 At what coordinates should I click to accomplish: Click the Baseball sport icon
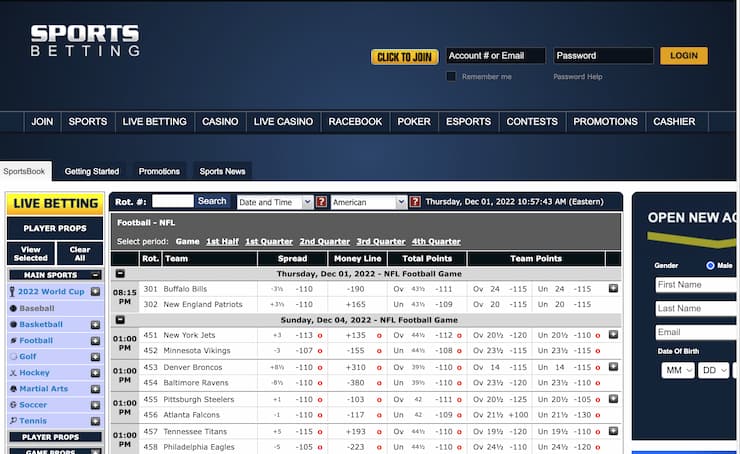[13, 308]
